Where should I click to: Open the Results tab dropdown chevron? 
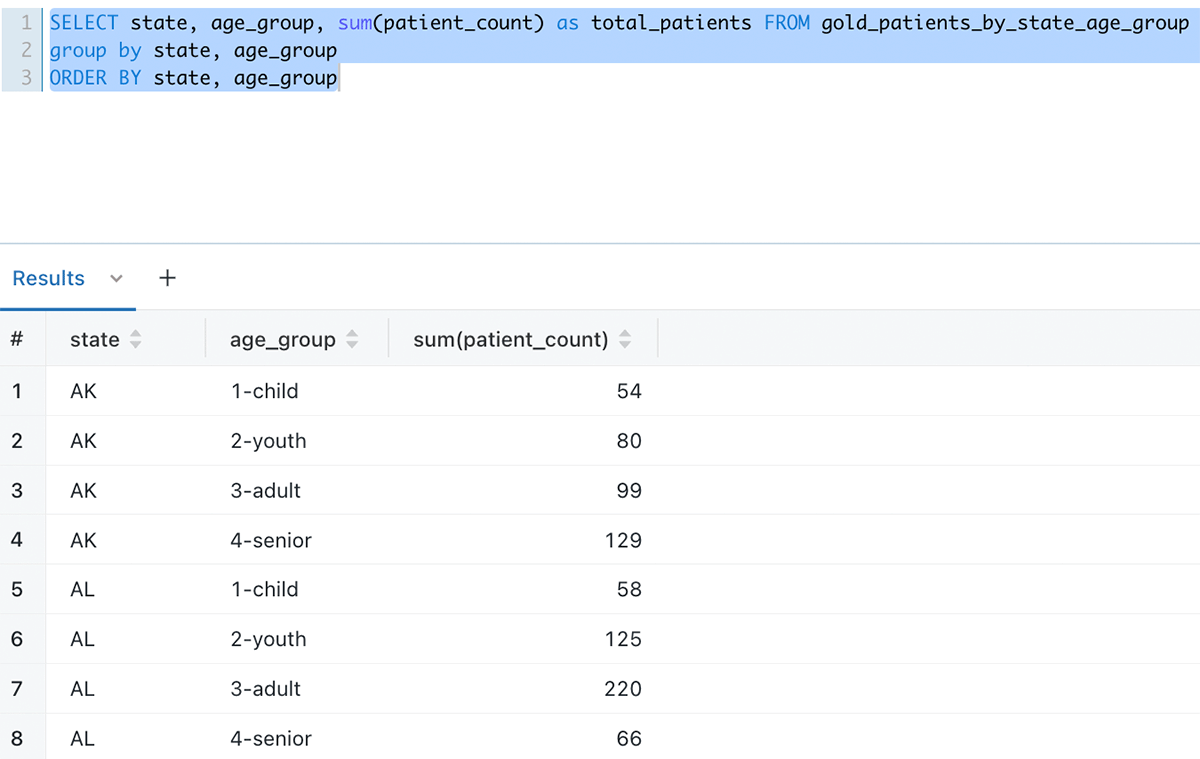tap(116, 279)
